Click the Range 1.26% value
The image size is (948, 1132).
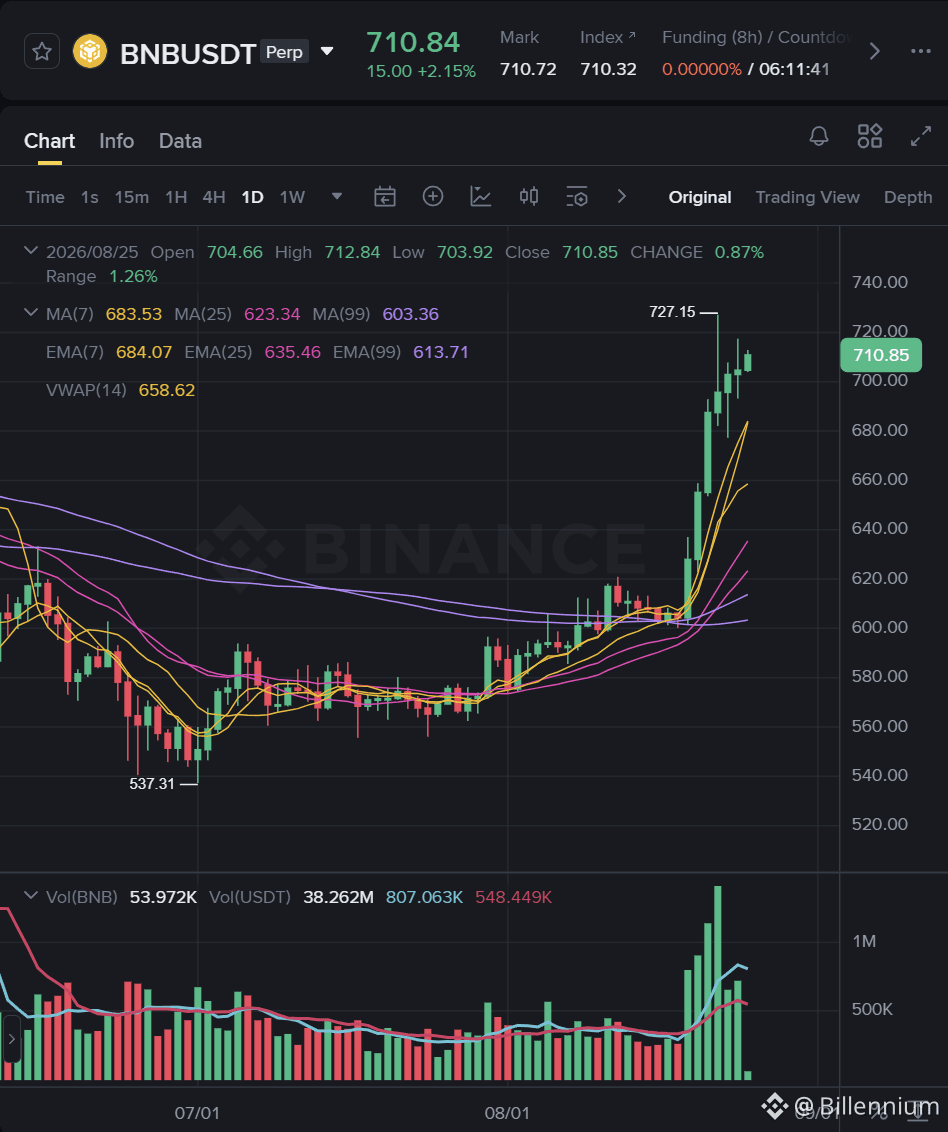(x=133, y=277)
